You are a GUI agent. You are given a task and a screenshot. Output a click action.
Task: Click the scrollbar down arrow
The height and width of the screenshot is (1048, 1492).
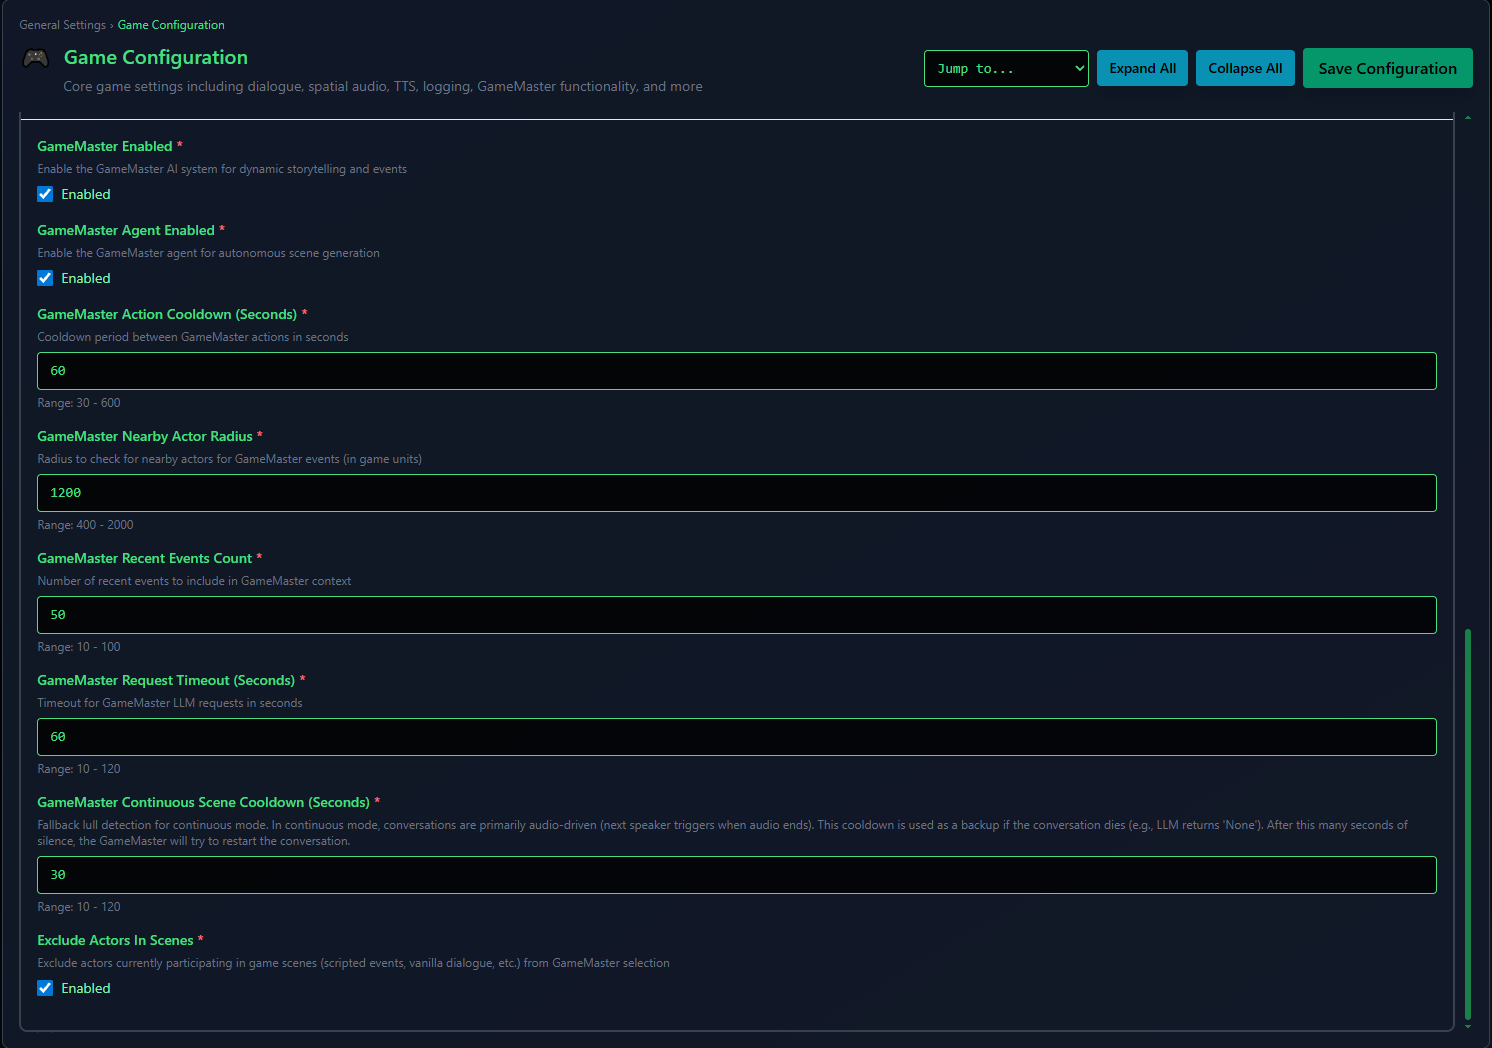coord(1467,1026)
